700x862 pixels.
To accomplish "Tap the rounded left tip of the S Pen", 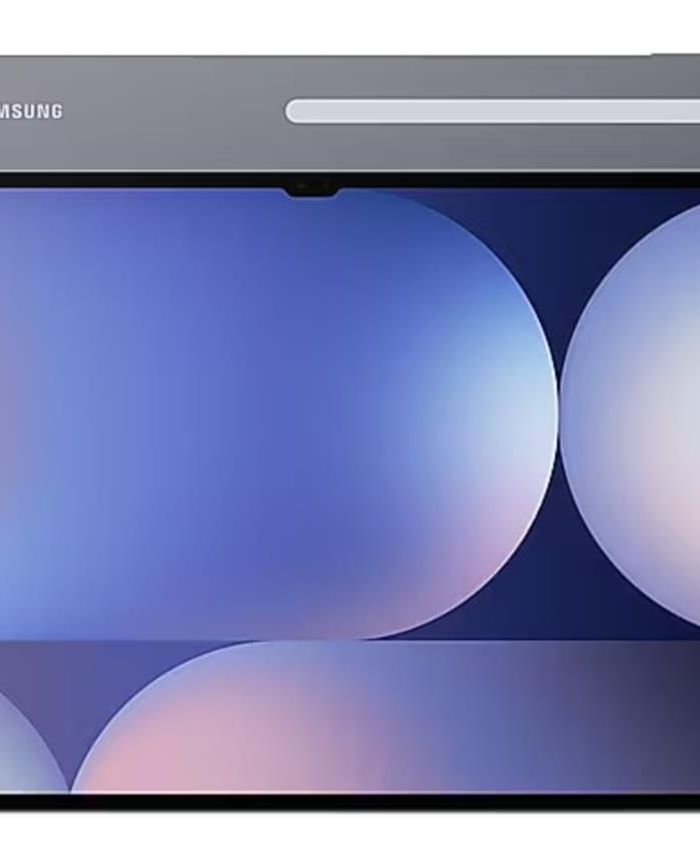I will click(x=293, y=111).
